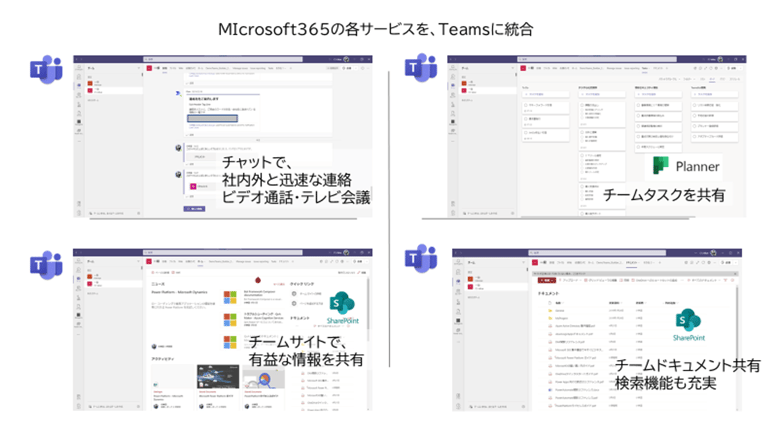Click the gray highlighted box in the chat card message

212,118
